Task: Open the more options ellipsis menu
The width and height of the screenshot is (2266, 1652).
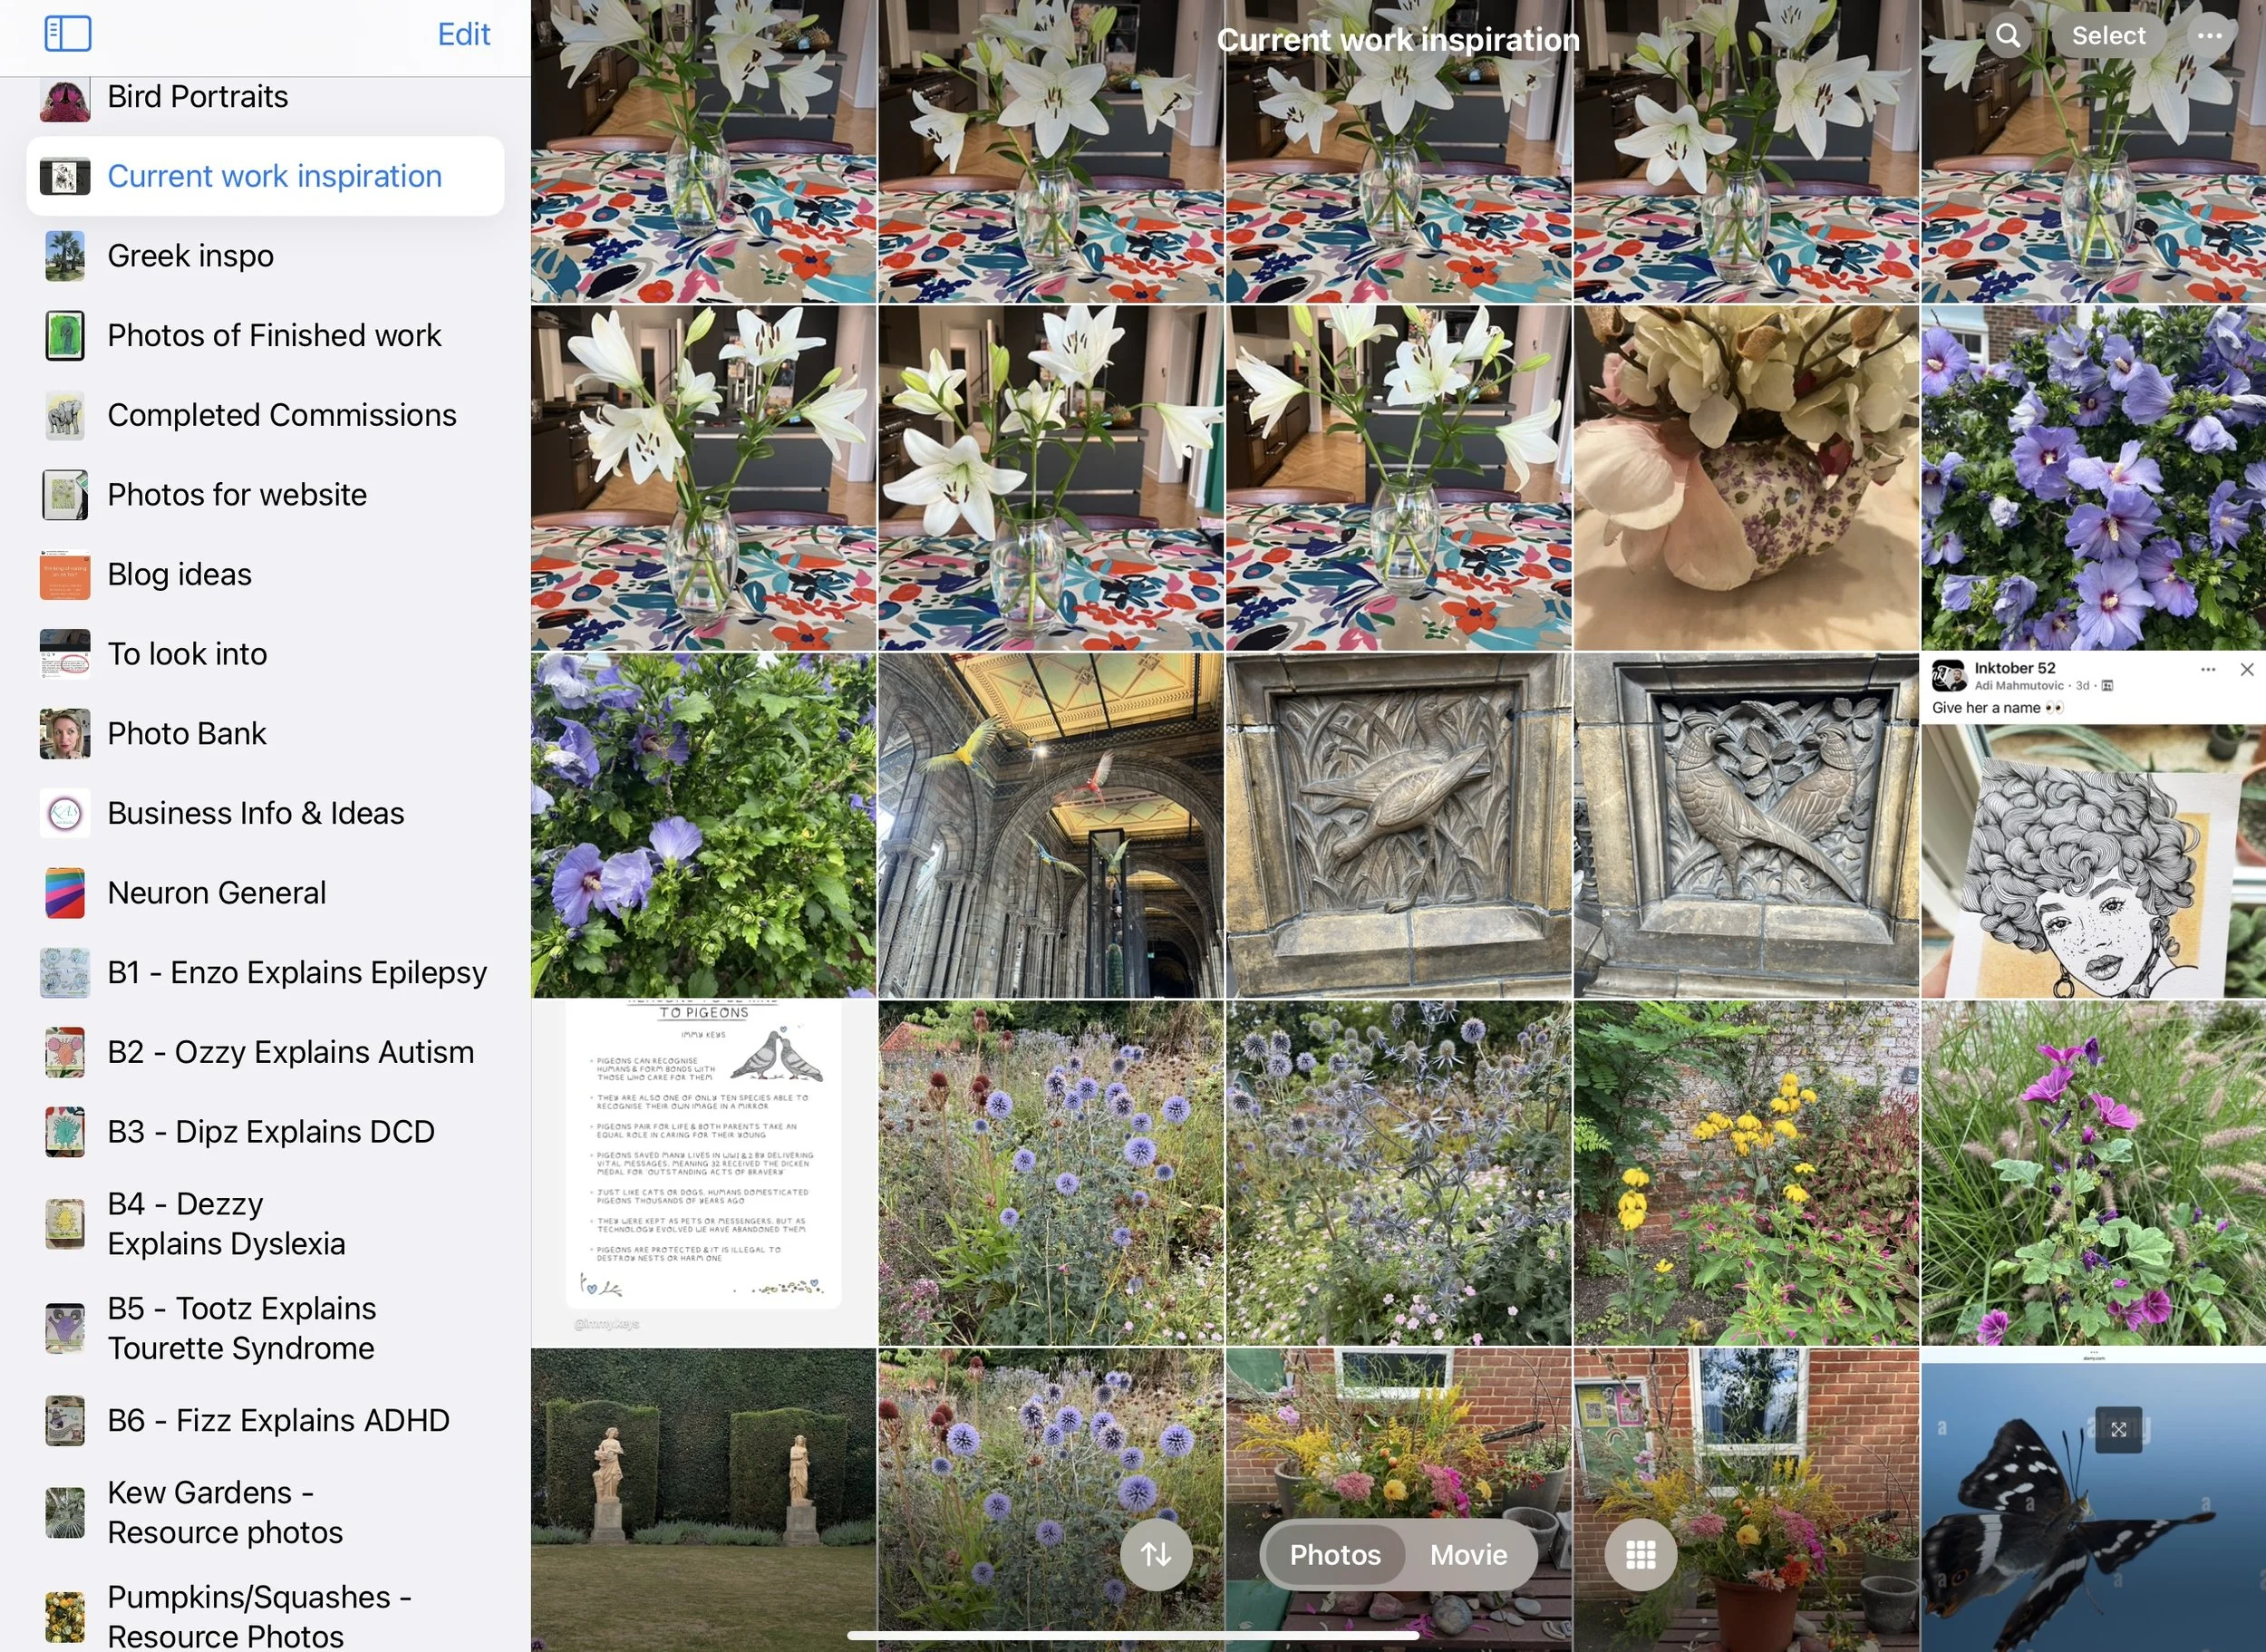Action: [2209, 36]
